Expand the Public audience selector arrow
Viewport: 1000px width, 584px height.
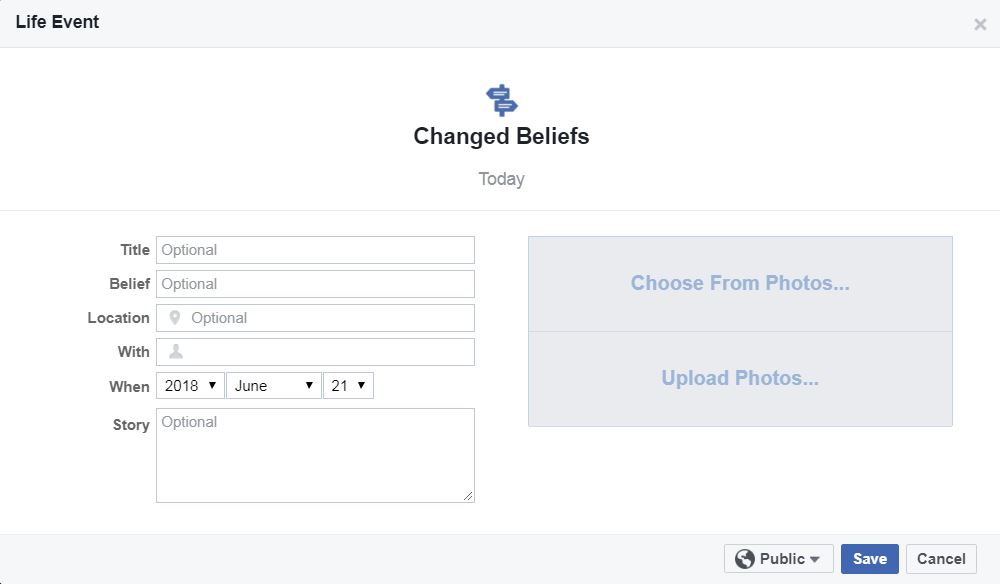tap(815, 560)
